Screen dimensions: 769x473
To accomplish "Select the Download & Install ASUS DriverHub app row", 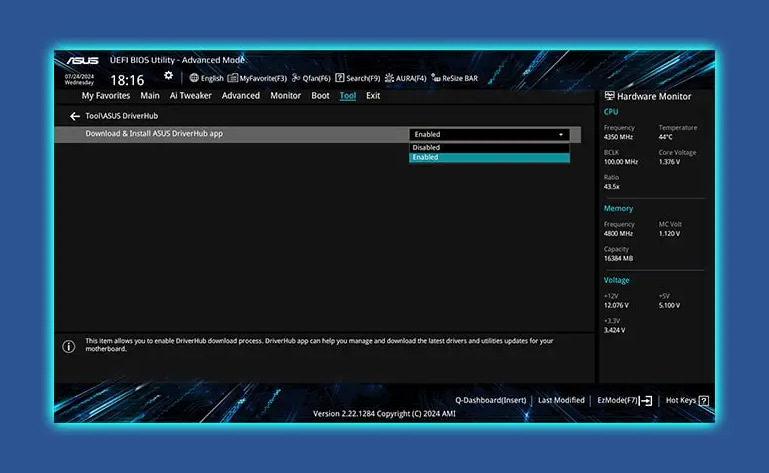I will pos(317,134).
